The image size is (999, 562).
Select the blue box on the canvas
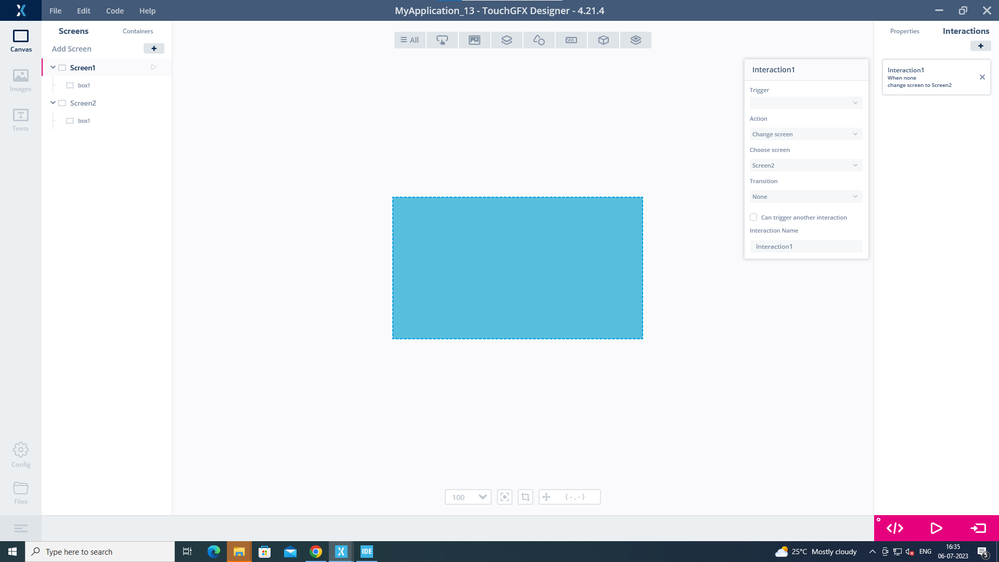(517, 268)
